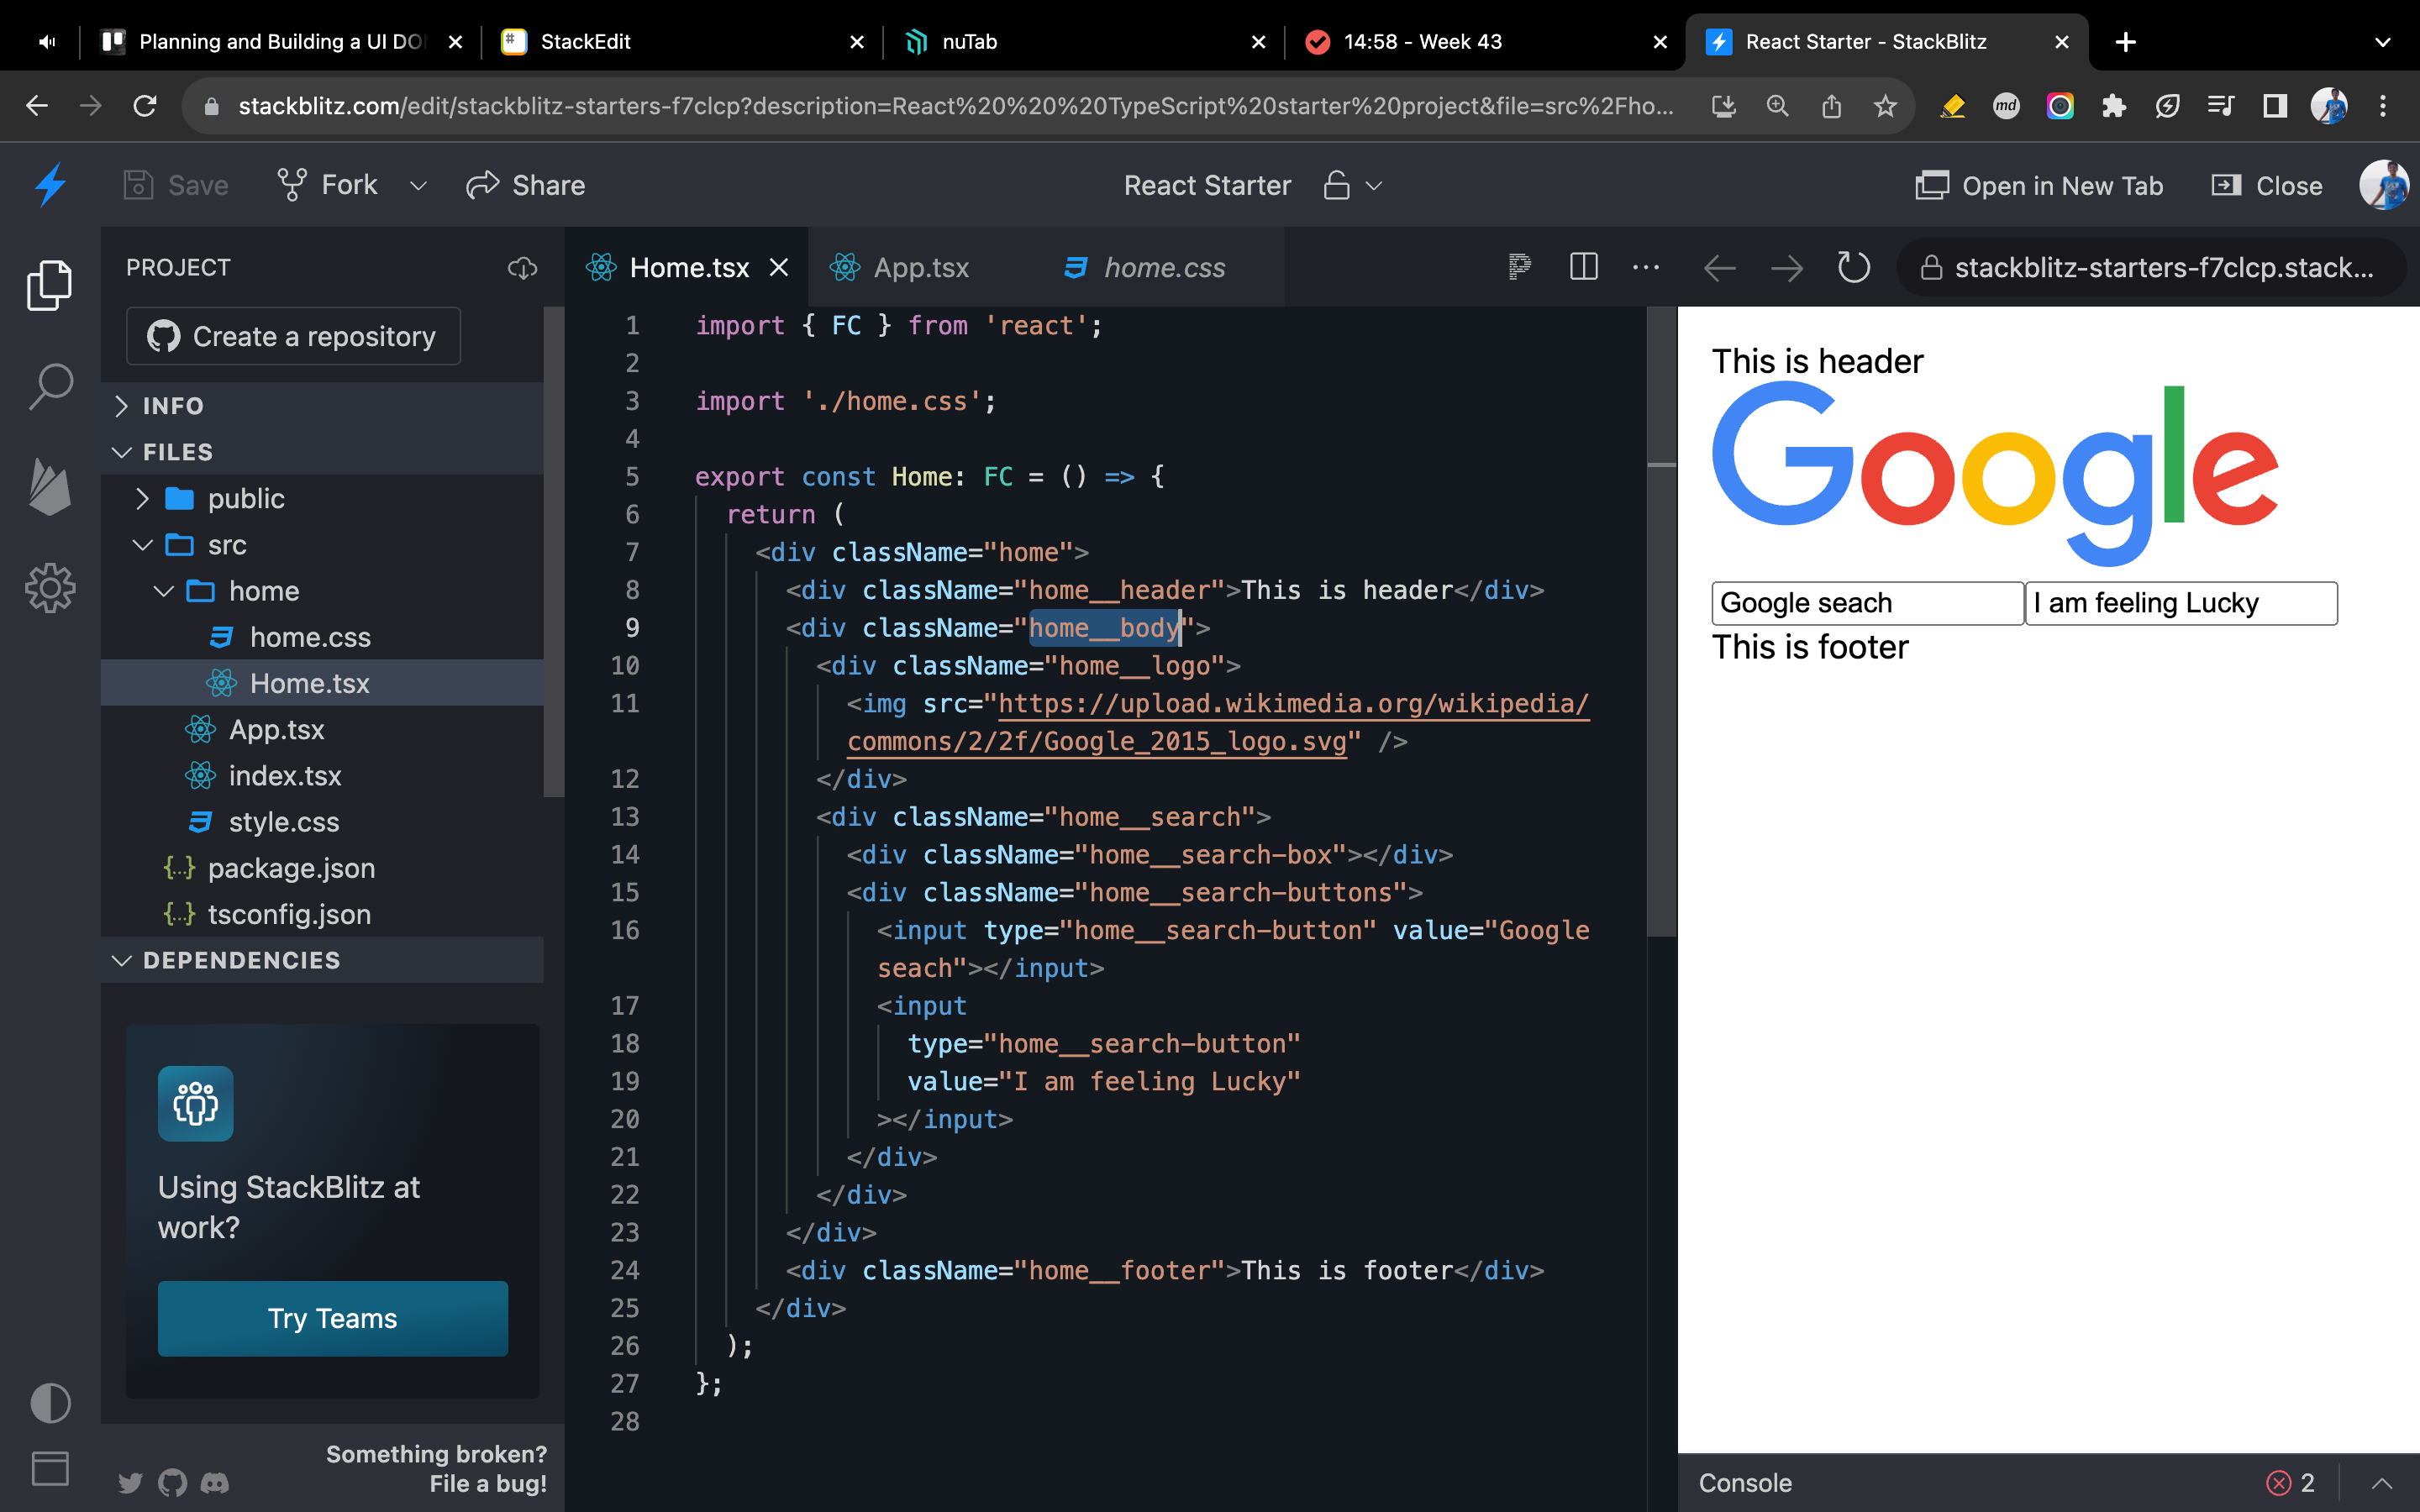This screenshot has width=2420, height=1512.
Task: Toggle light/dark theme icon
Action: (50, 1402)
